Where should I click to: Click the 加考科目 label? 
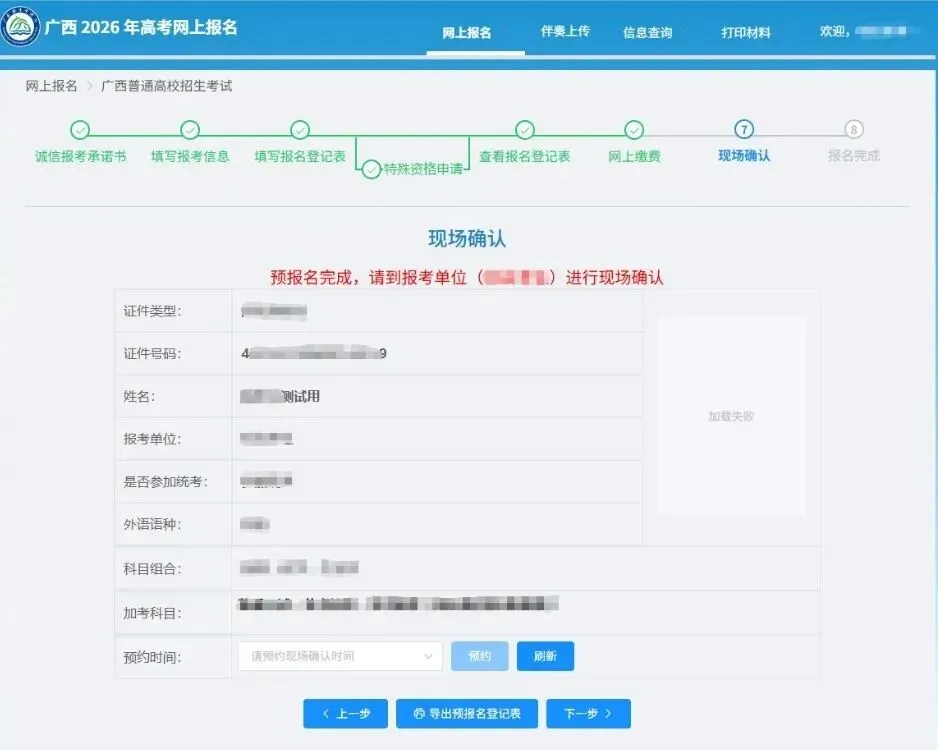pos(152,613)
